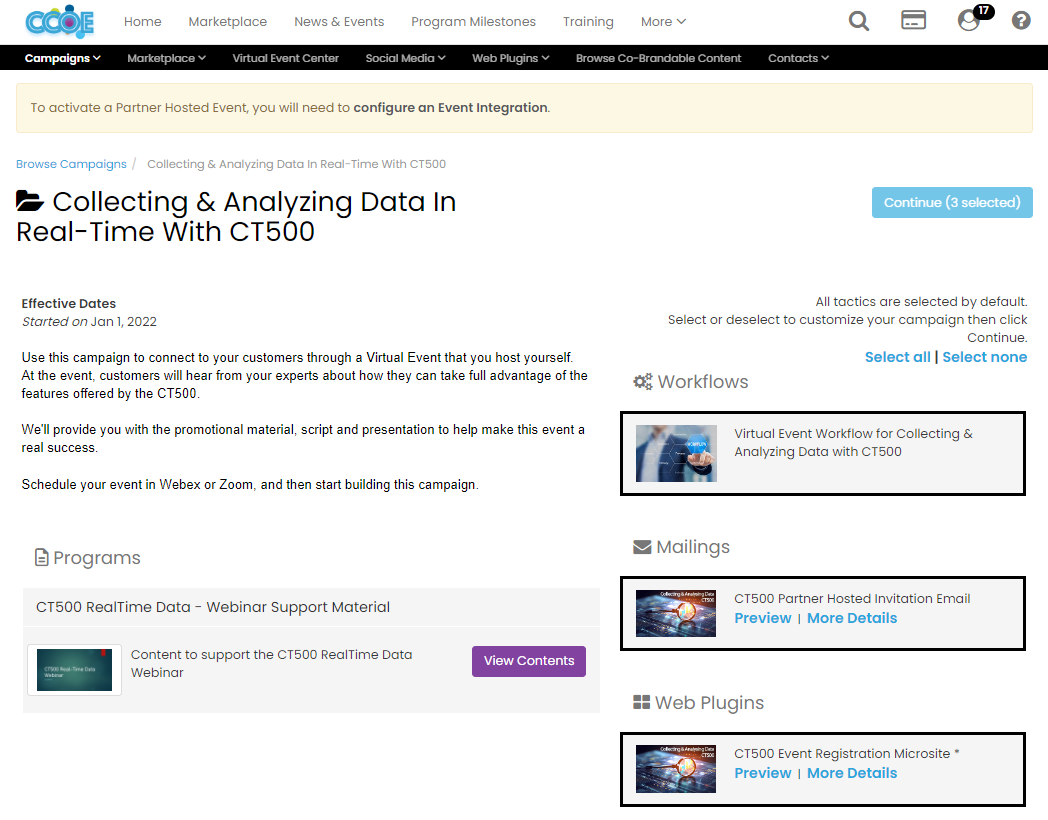Image resolution: width=1048 pixels, height=820 pixels.
Task: Go back to Browse Campaigns breadcrumb
Action: (71, 164)
